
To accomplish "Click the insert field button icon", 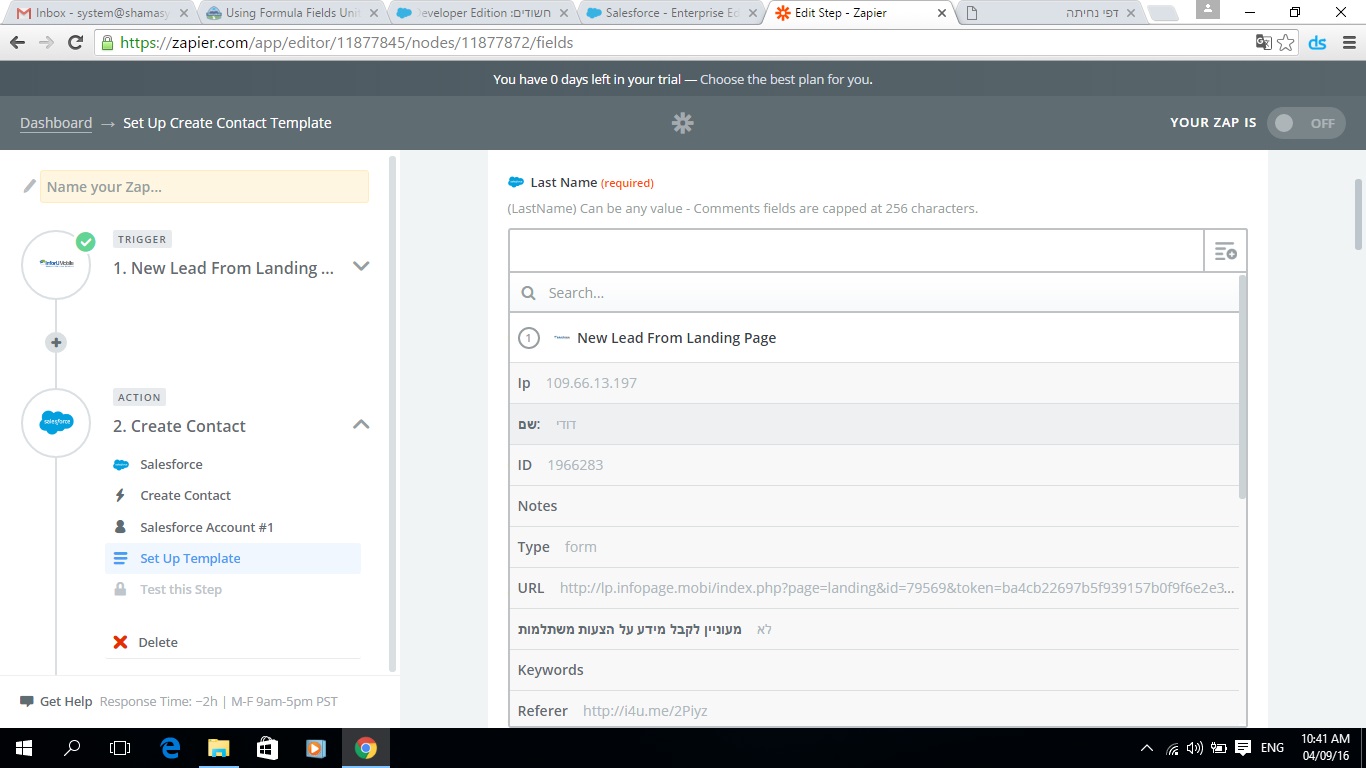I will click(1226, 250).
